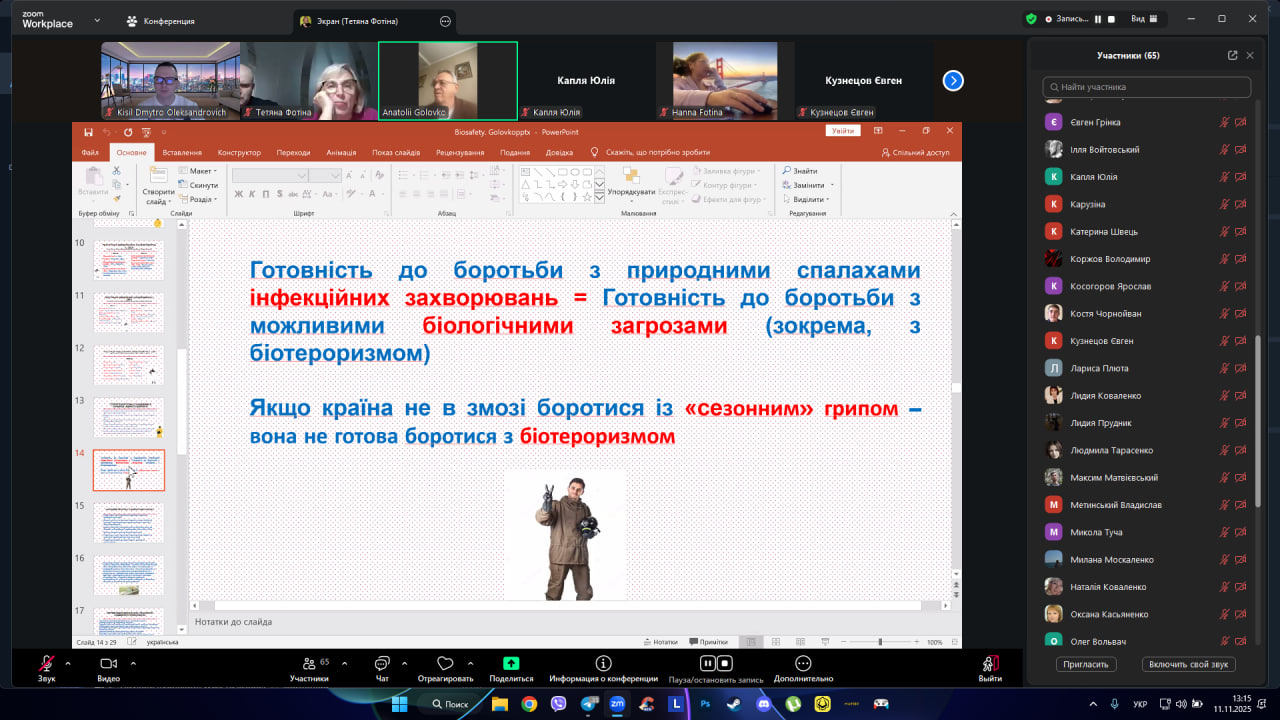The height and width of the screenshot is (720, 1280).
Task: Expand video options arrow beside Видео
Action: coord(132,662)
